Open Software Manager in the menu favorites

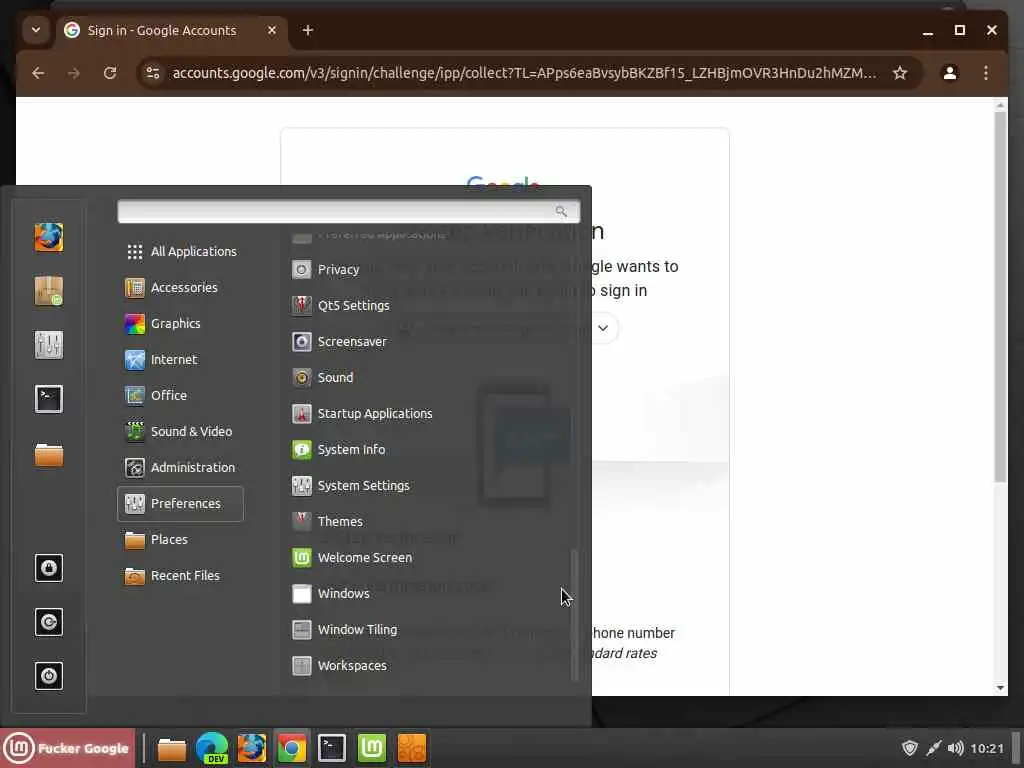[x=49, y=291]
